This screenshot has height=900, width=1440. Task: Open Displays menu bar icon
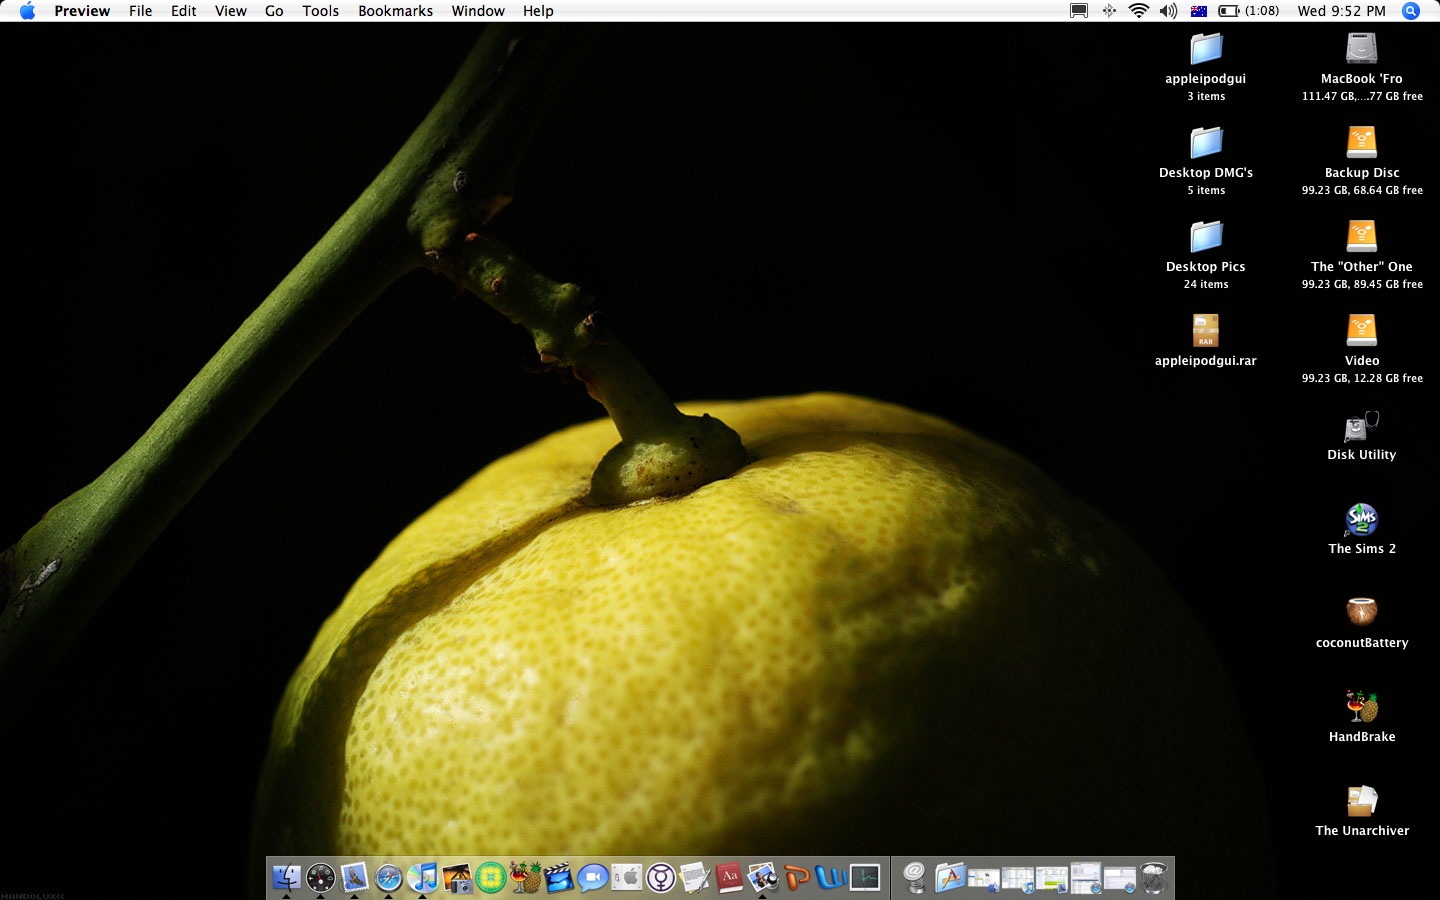tap(1079, 11)
